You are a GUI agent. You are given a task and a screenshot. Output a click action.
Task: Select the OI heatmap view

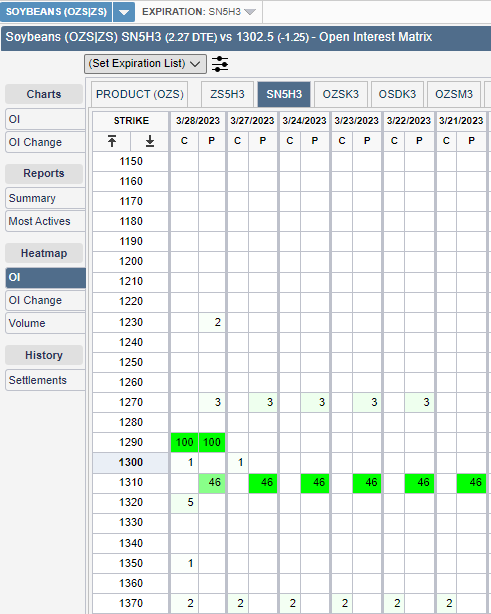click(x=45, y=277)
